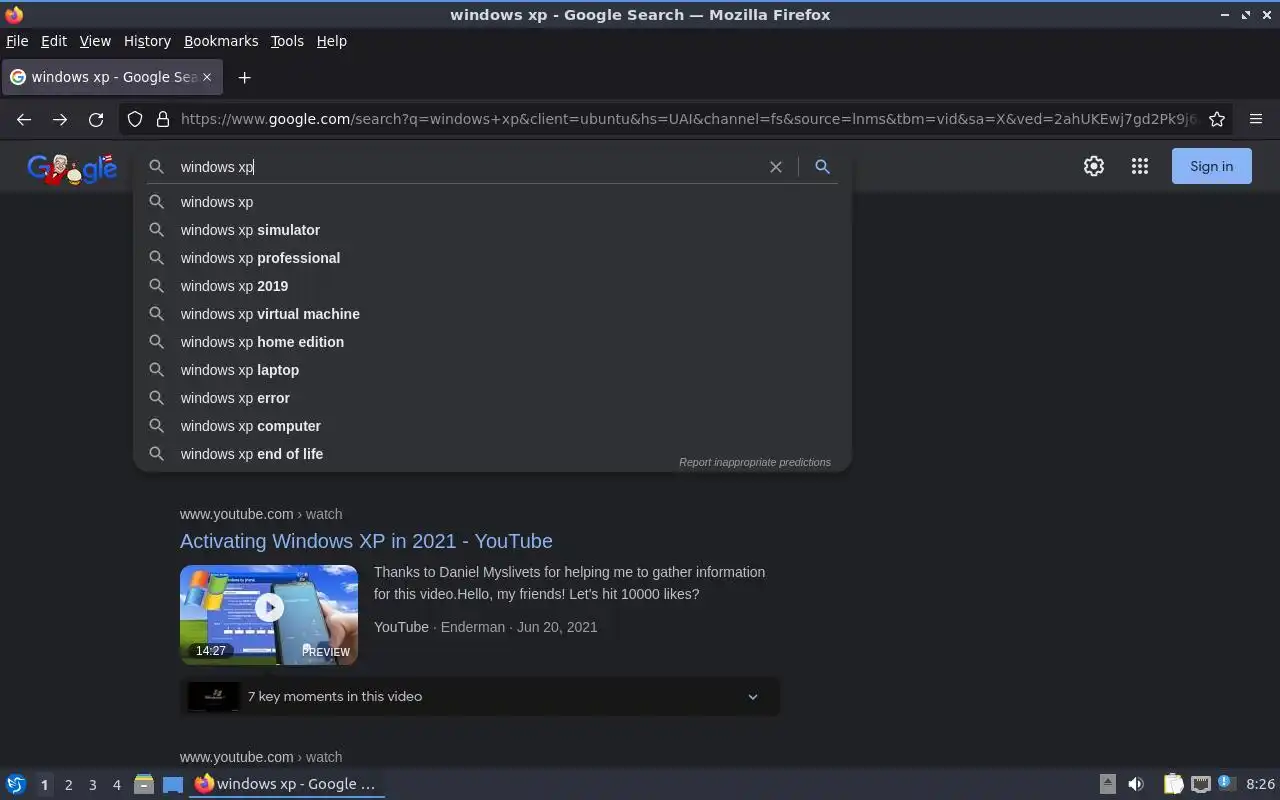
Task: Open volume control in system tray
Action: click(1136, 784)
